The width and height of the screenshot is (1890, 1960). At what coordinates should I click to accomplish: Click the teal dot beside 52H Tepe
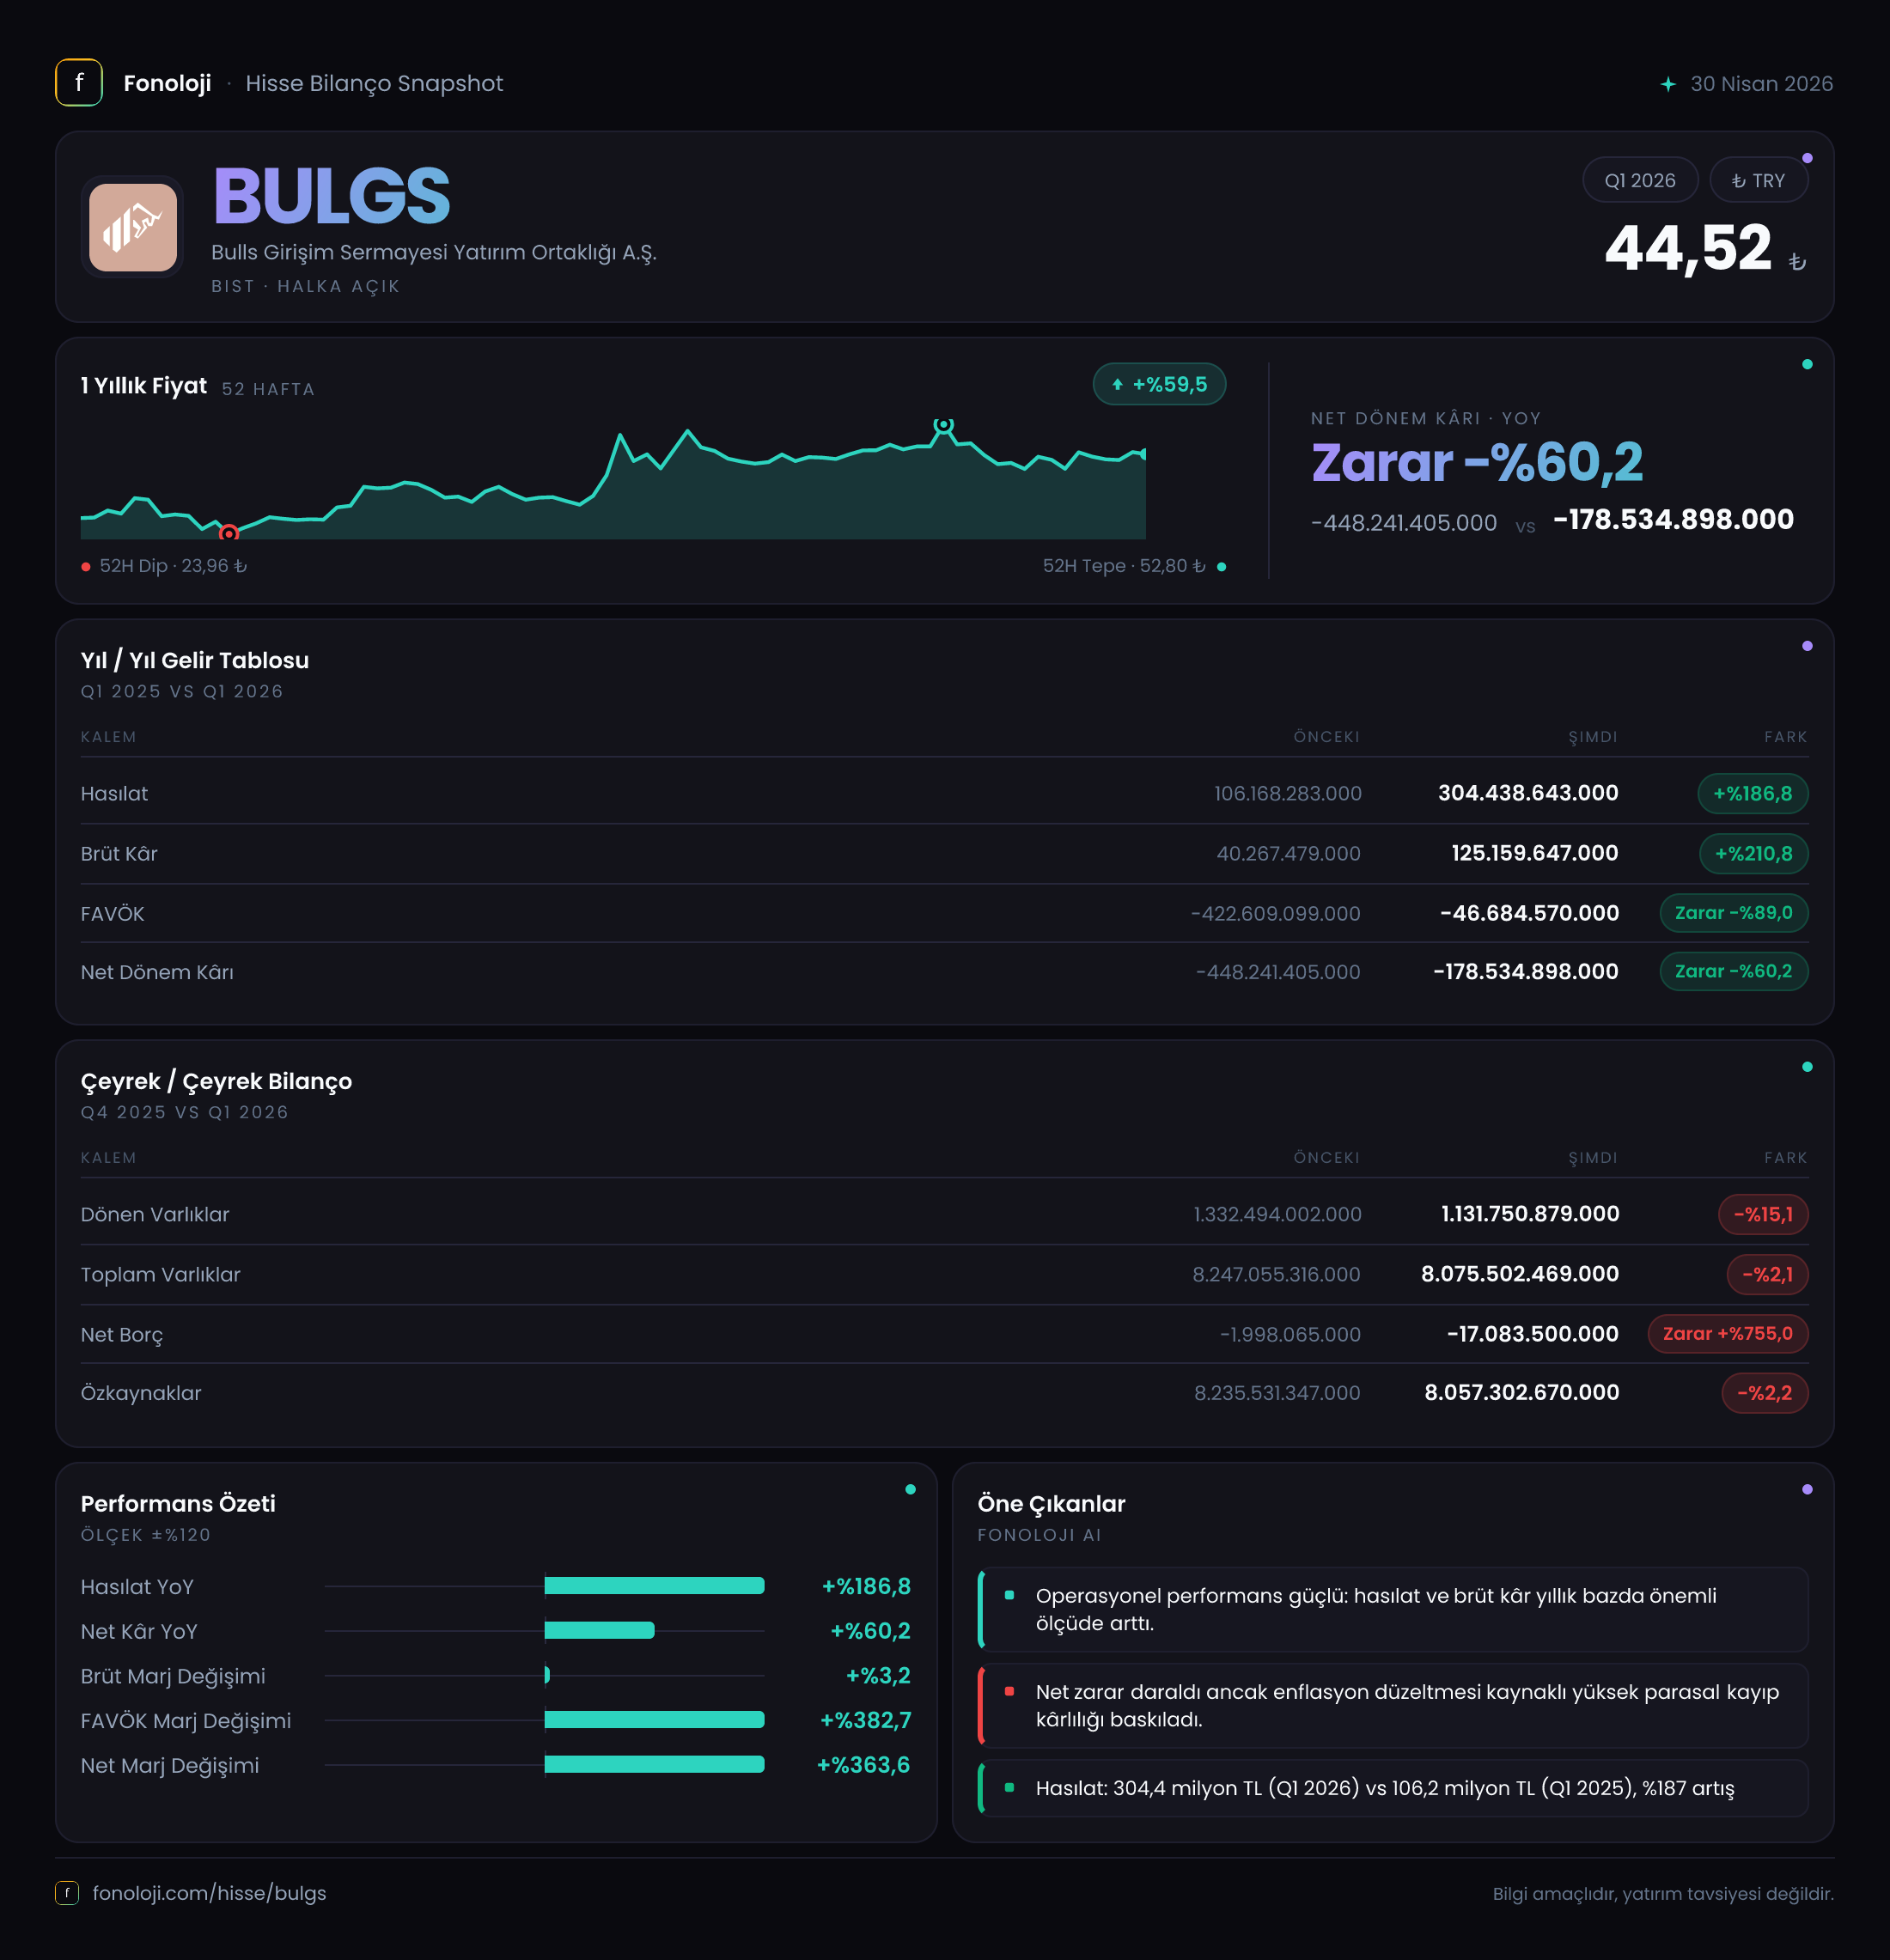click(x=1221, y=567)
